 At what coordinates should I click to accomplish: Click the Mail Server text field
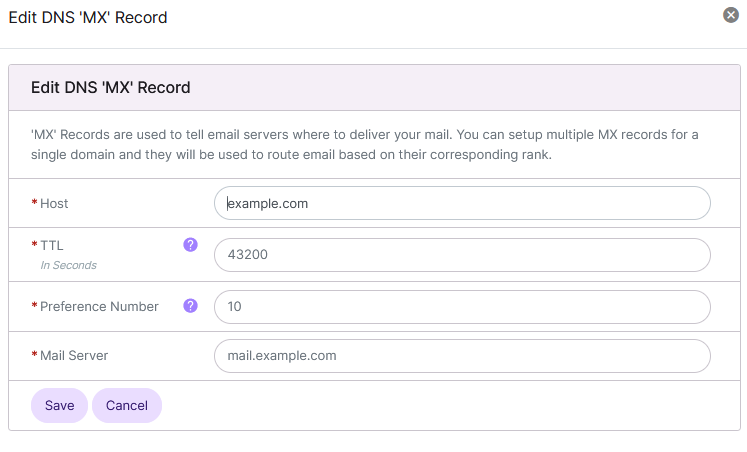pyautogui.click(x=462, y=355)
